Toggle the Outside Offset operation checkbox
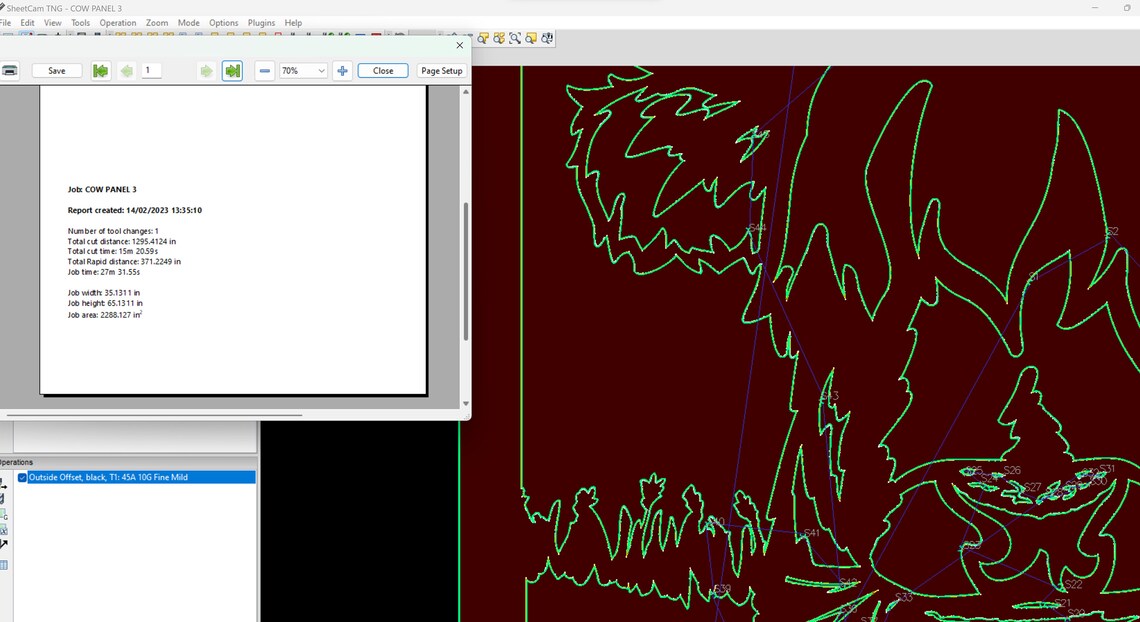This screenshot has height=622, width=1140. pyautogui.click(x=22, y=477)
